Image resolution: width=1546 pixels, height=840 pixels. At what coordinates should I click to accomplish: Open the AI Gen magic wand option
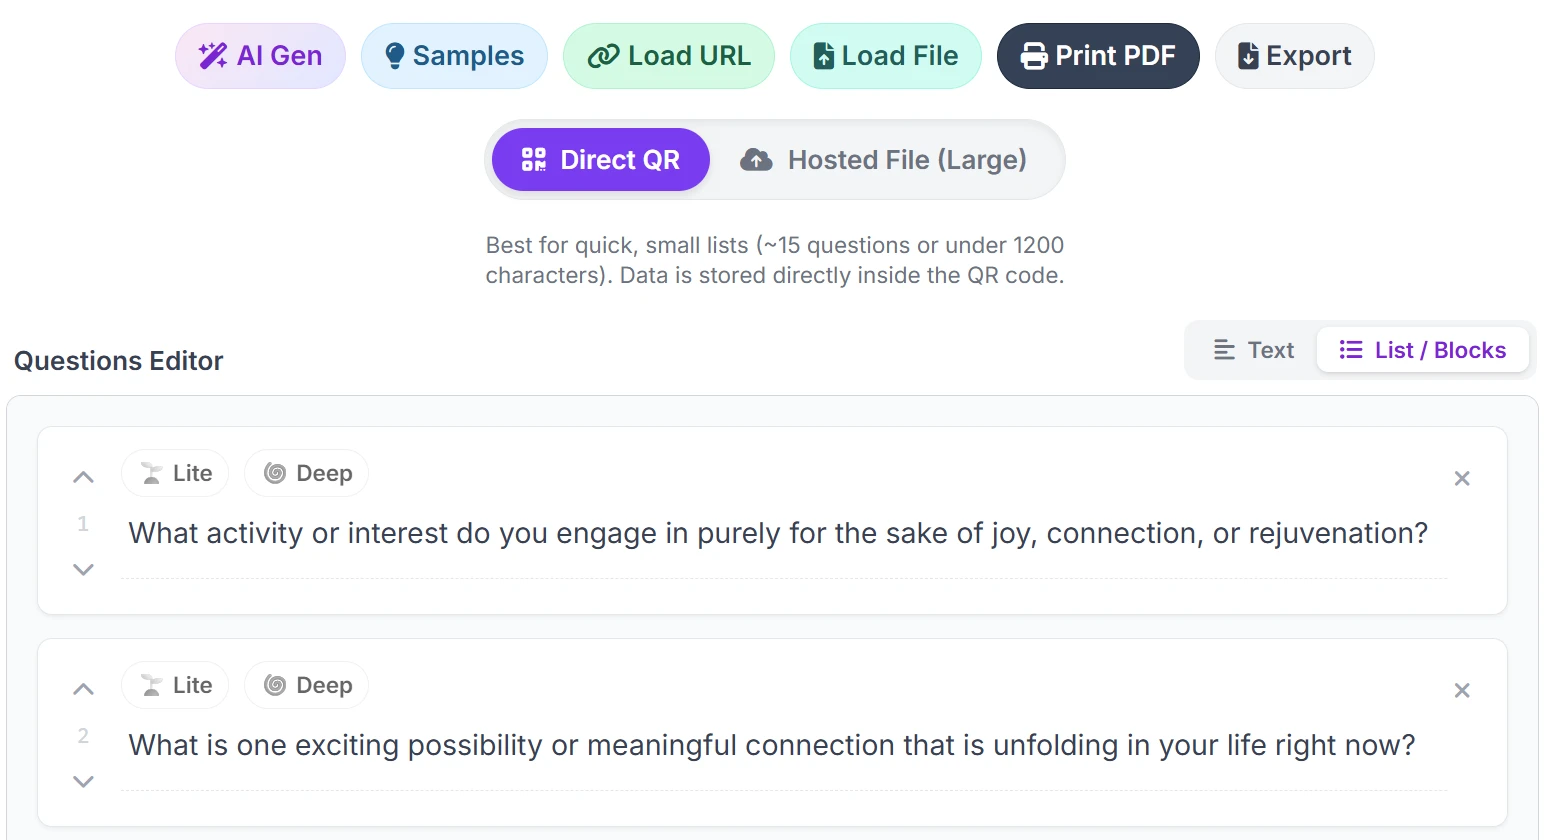coord(260,56)
